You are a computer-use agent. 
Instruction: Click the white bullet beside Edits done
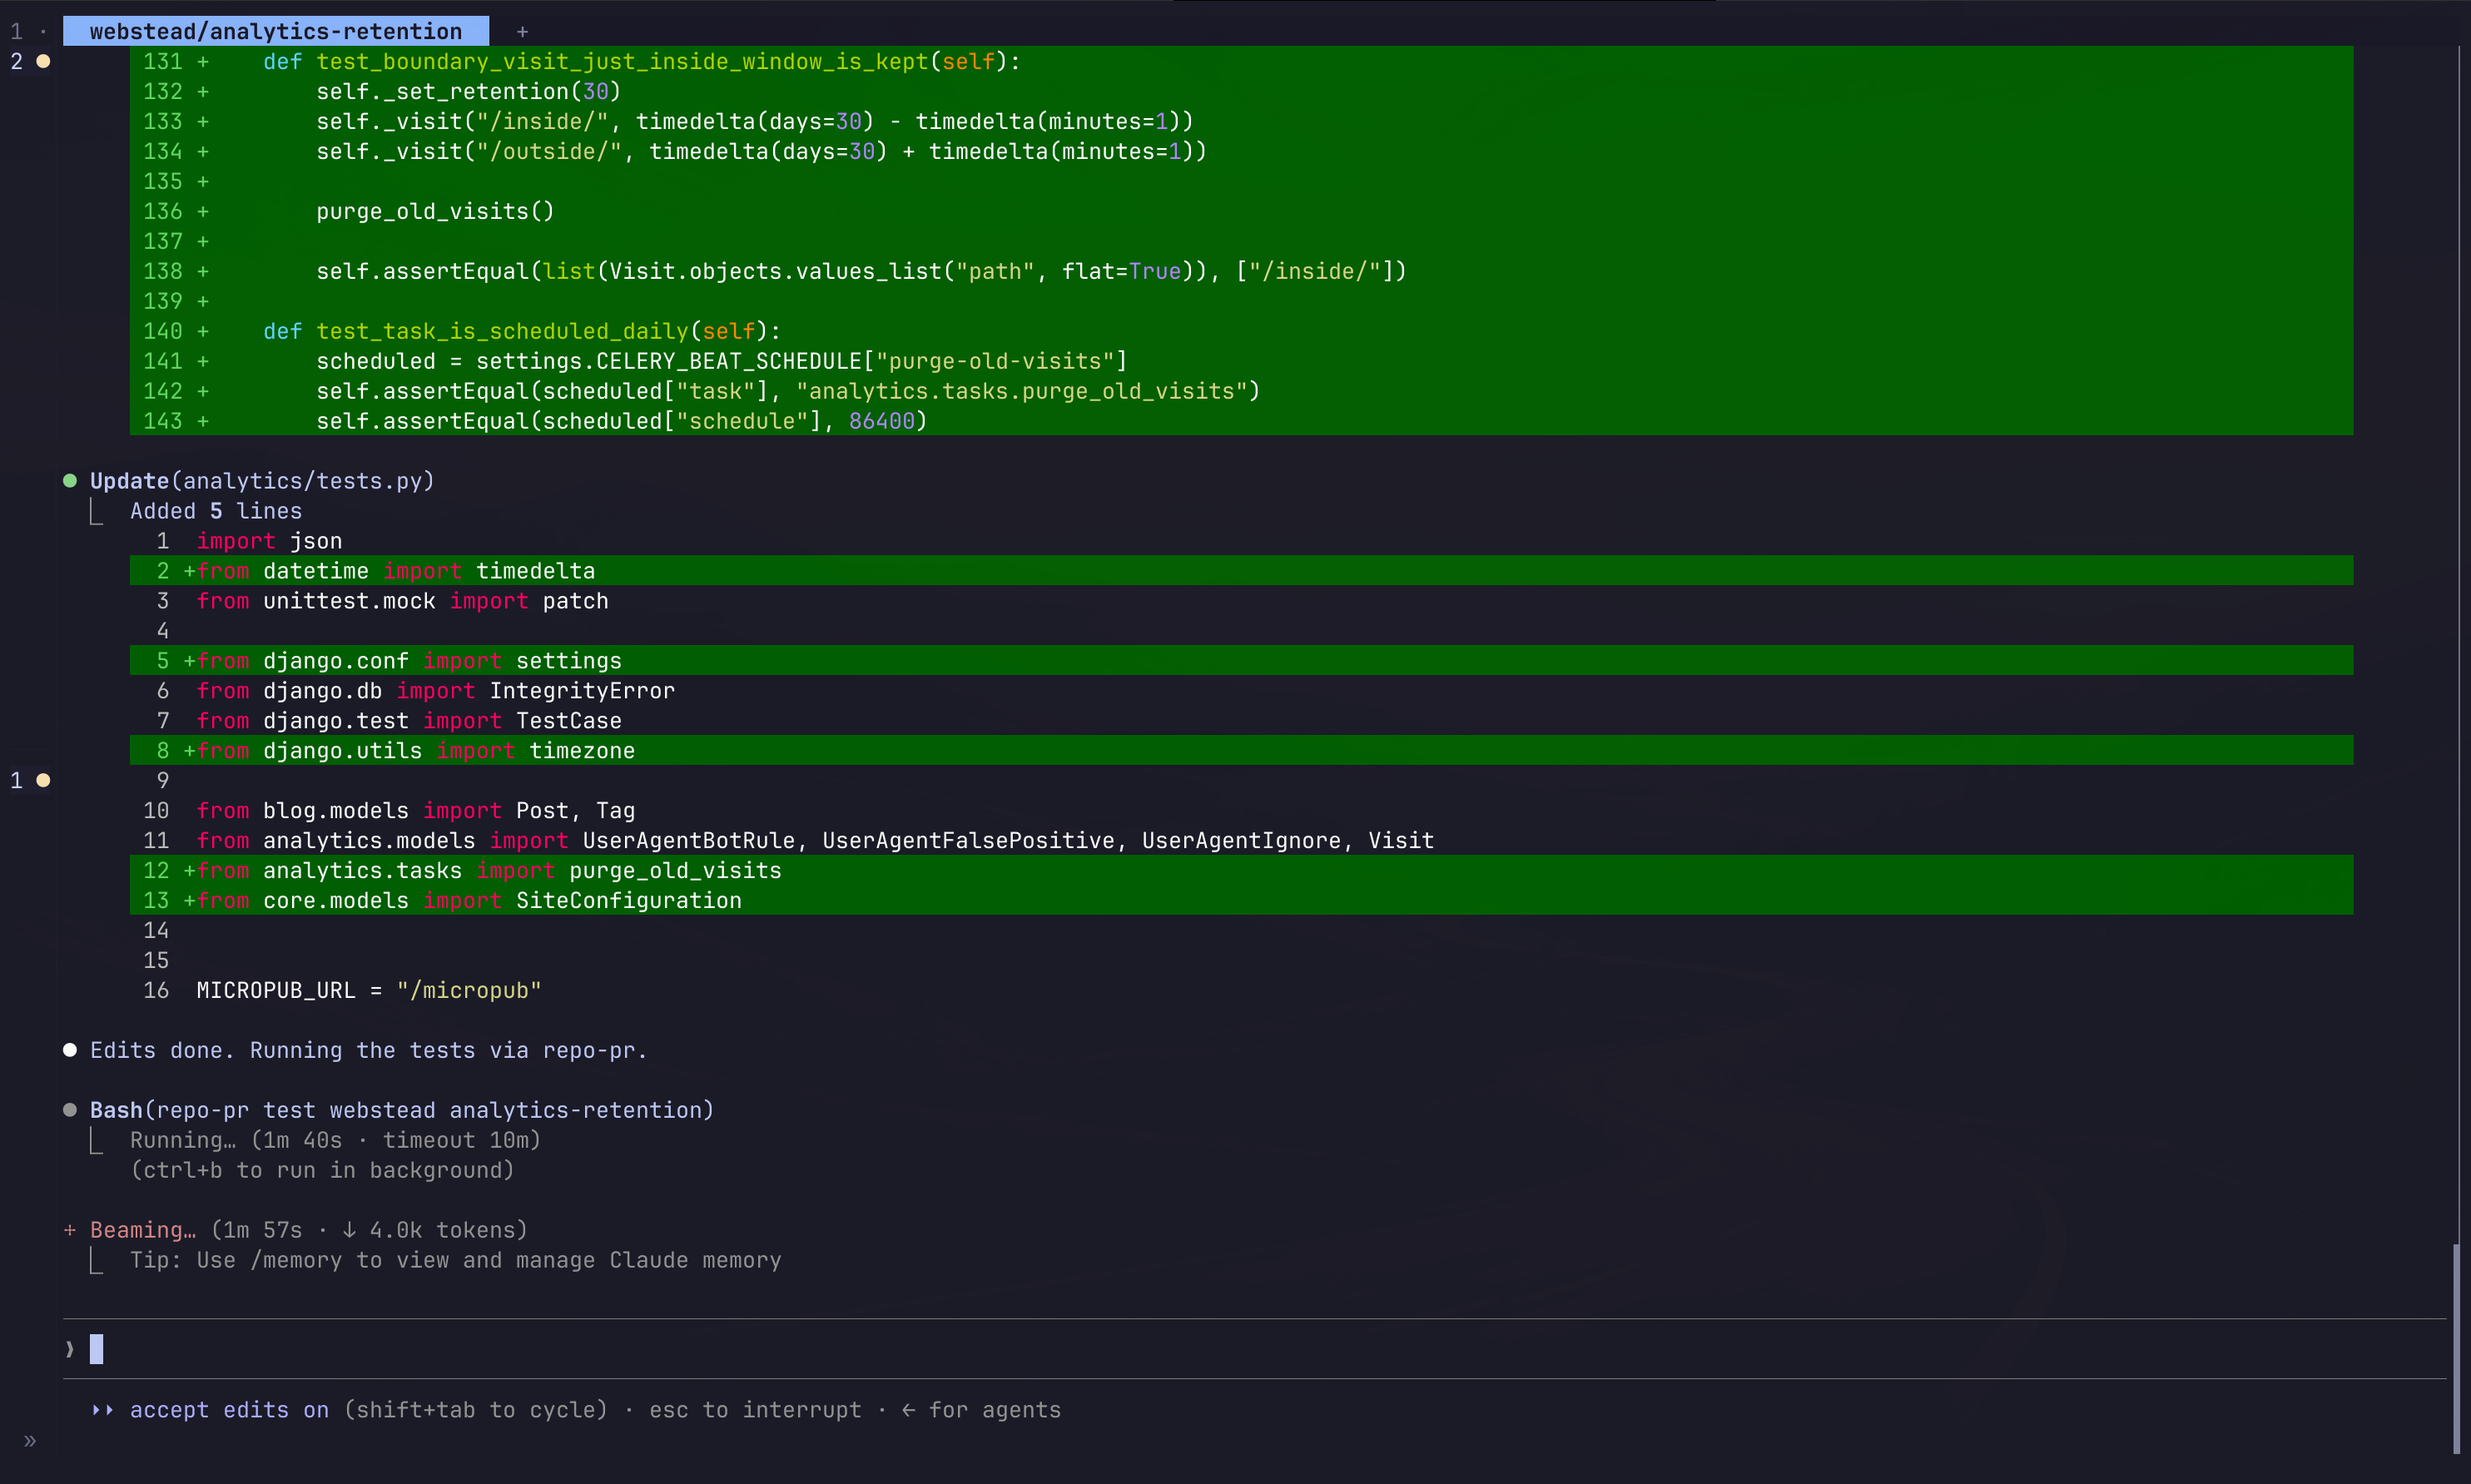(x=70, y=1050)
